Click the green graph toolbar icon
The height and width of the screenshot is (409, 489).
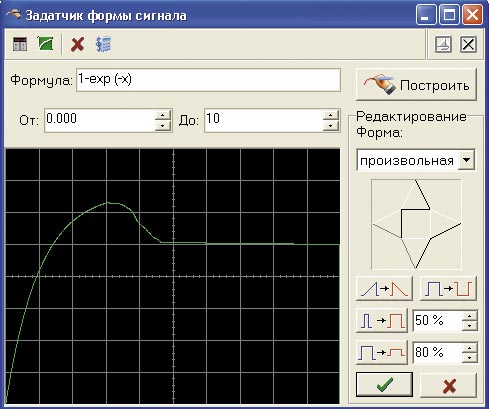tap(46, 44)
